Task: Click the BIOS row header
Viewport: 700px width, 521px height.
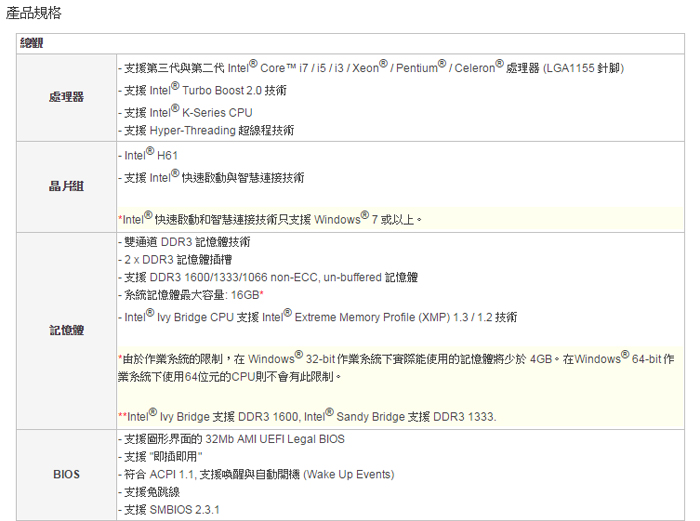Action: click(x=66, y=473)
